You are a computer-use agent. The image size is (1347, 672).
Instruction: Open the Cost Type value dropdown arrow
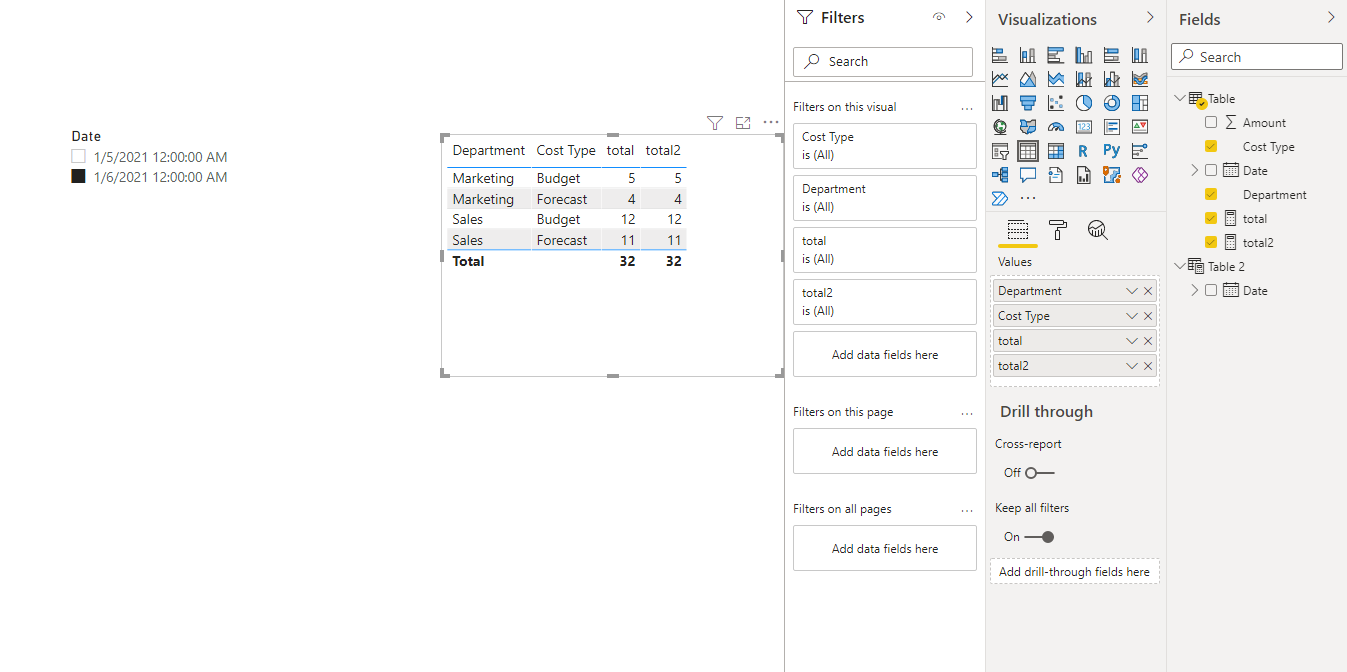click(x=1132, y=316)
